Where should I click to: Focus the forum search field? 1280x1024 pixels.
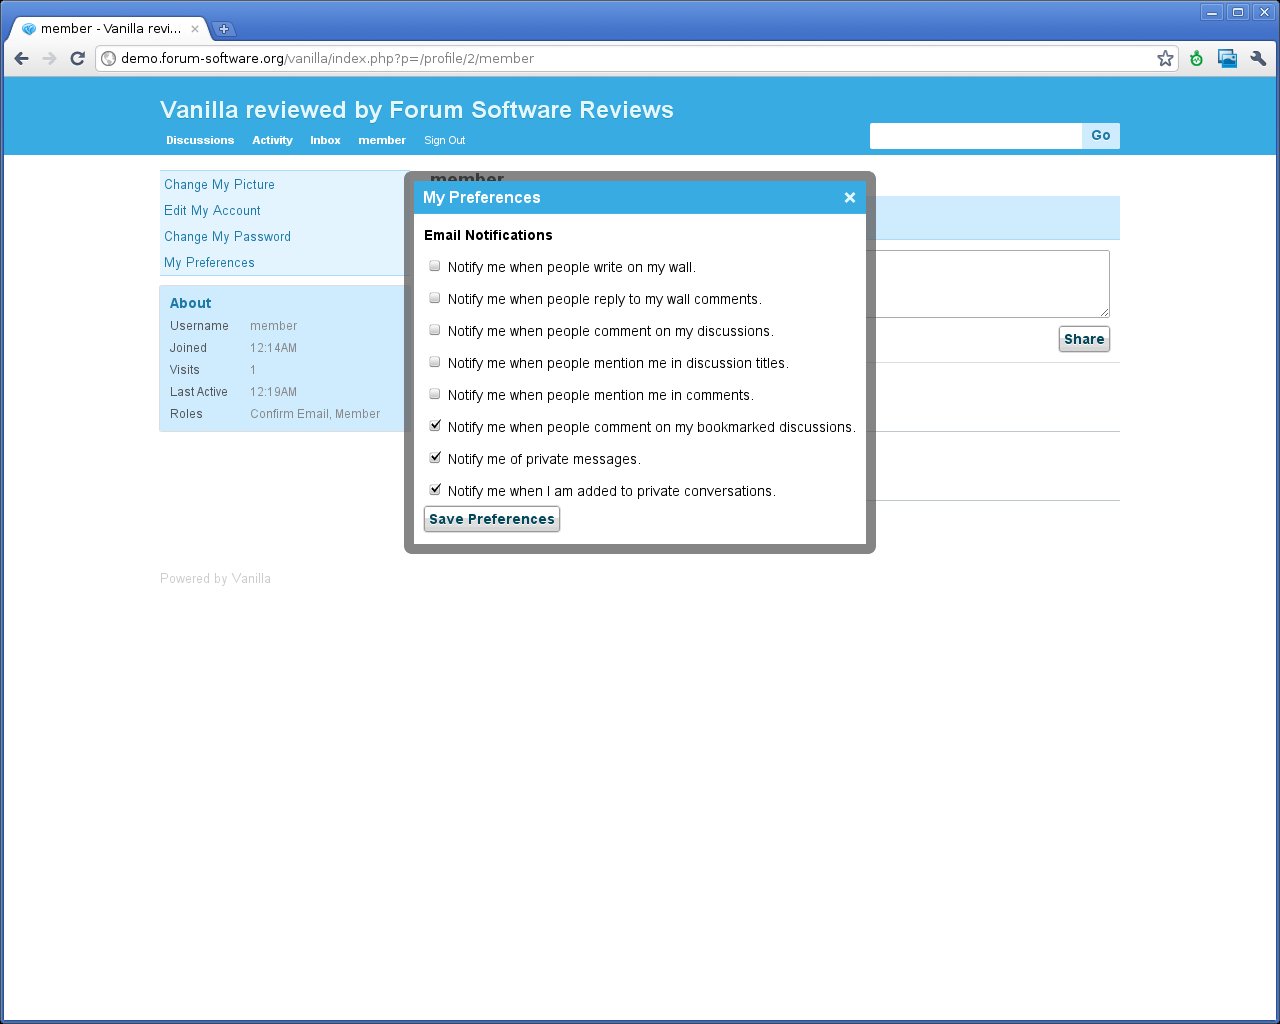976,136
